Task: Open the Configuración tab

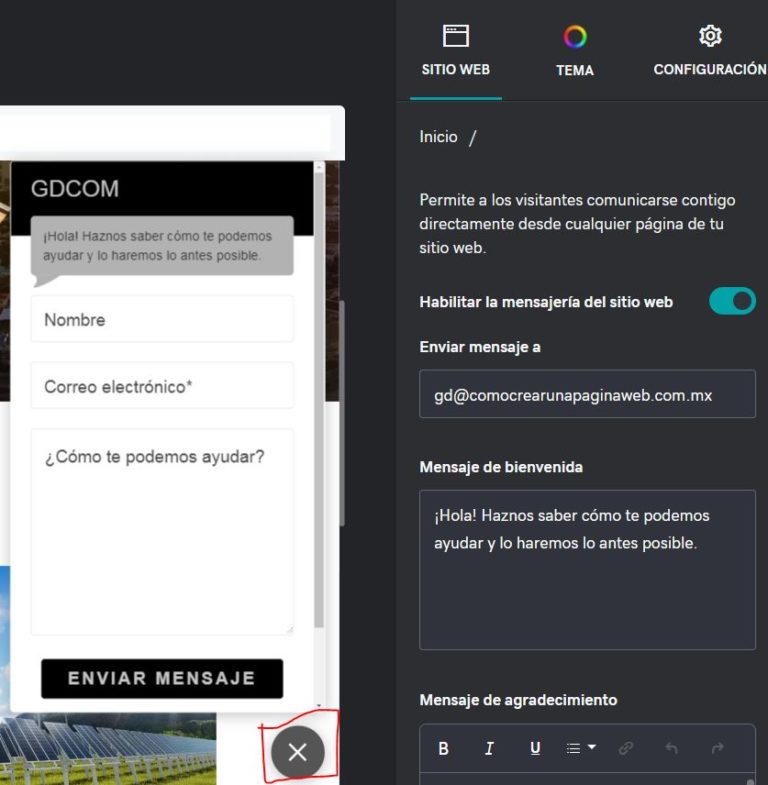Action: pos(709,52)
